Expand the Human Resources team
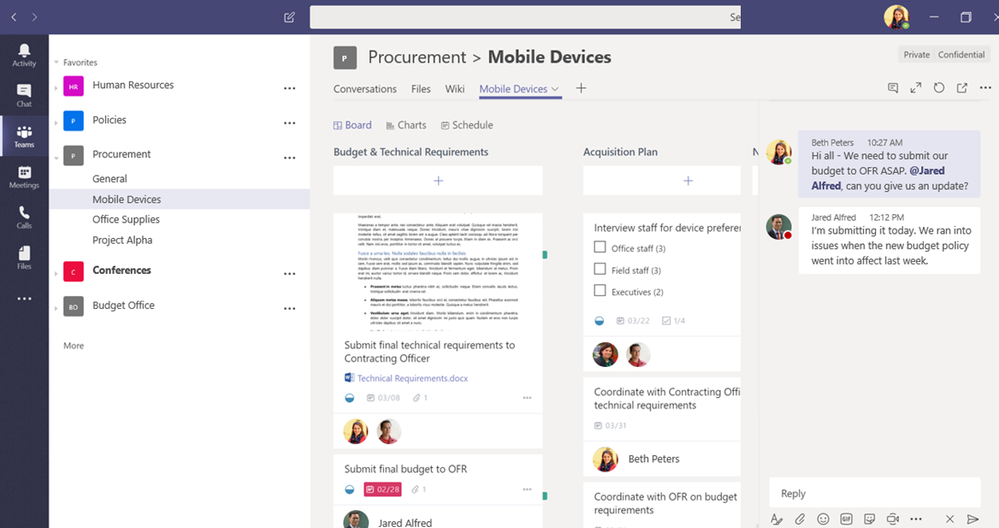 pos(56,87)
